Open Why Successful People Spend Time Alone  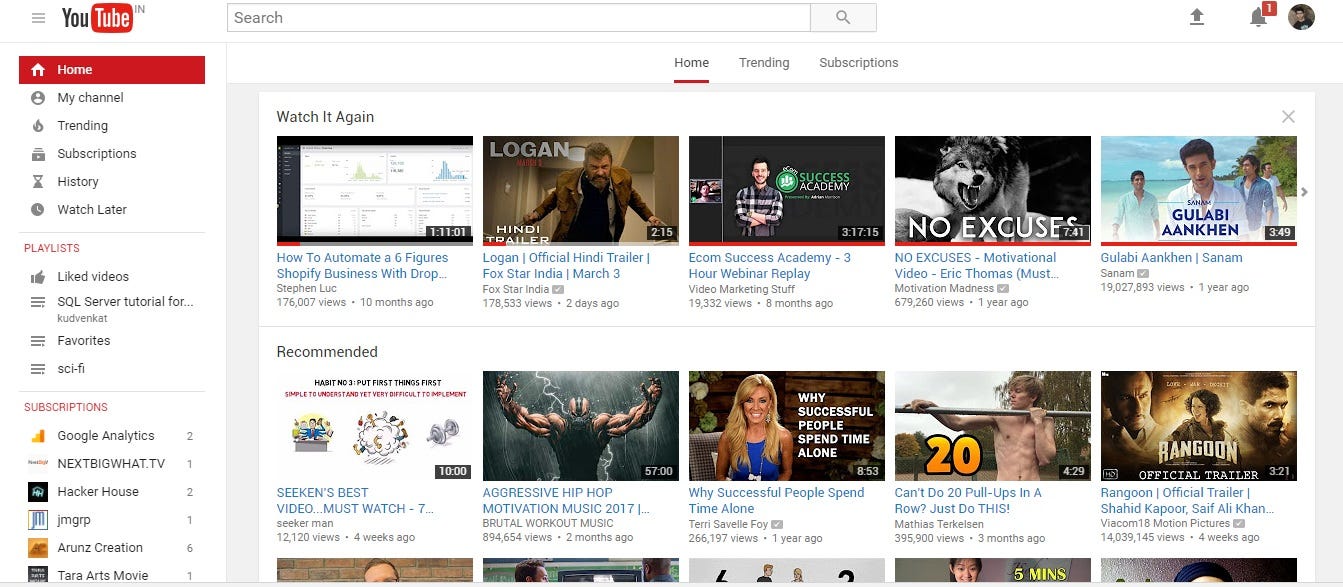tap(776, 501)
